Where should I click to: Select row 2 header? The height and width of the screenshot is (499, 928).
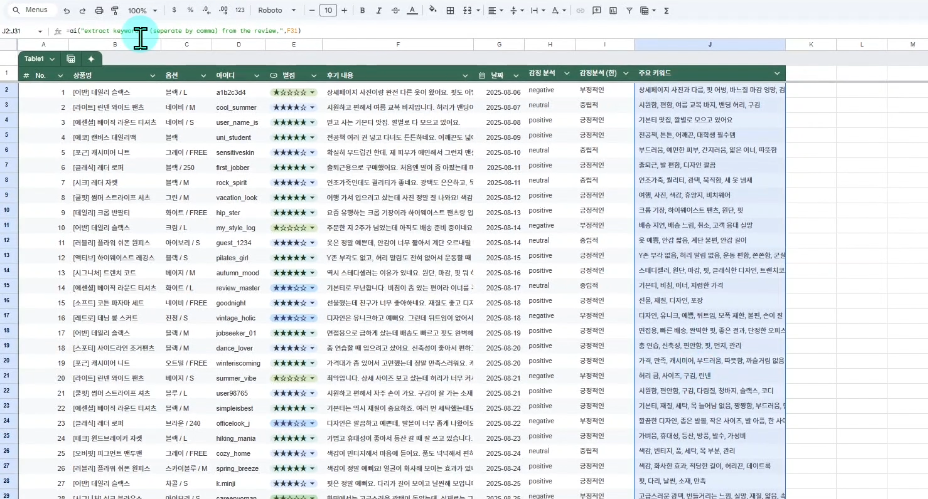[7, 90]
